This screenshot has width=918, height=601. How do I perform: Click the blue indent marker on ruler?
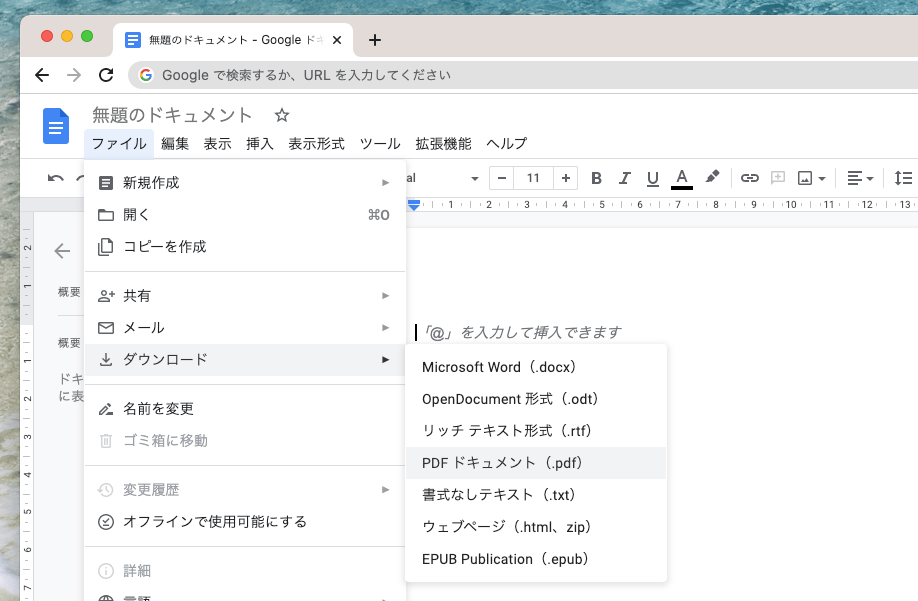(414, 205)
